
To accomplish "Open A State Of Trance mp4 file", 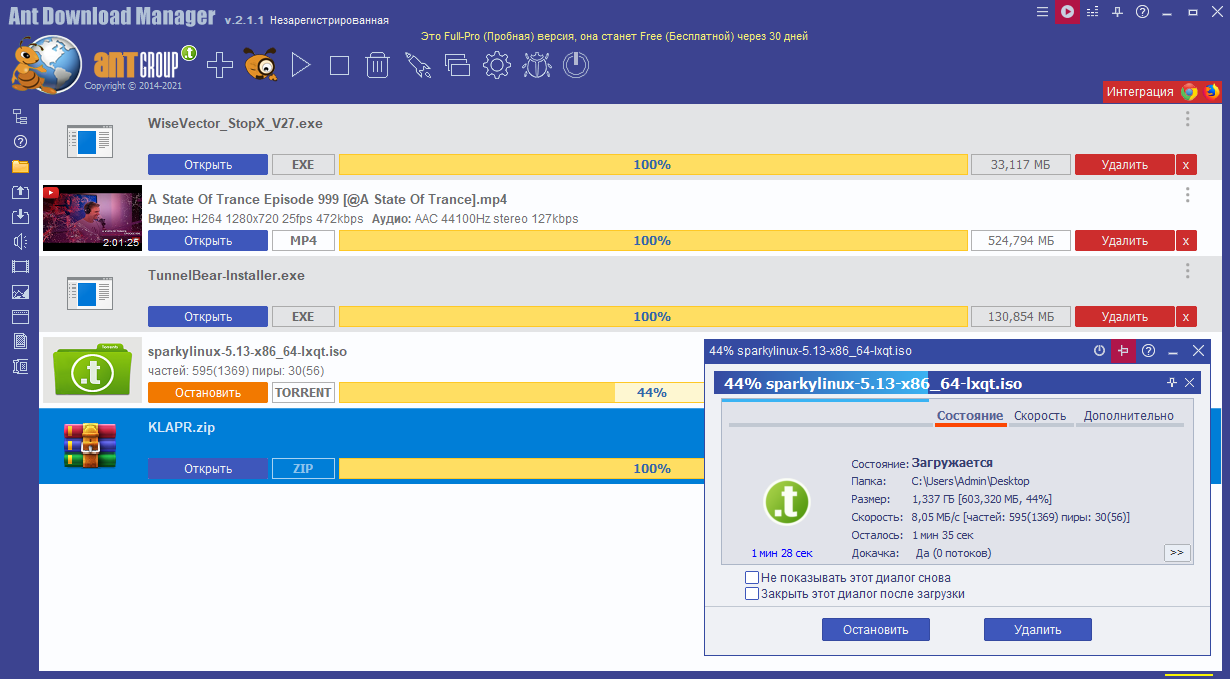I will click(x=208, y=241).
